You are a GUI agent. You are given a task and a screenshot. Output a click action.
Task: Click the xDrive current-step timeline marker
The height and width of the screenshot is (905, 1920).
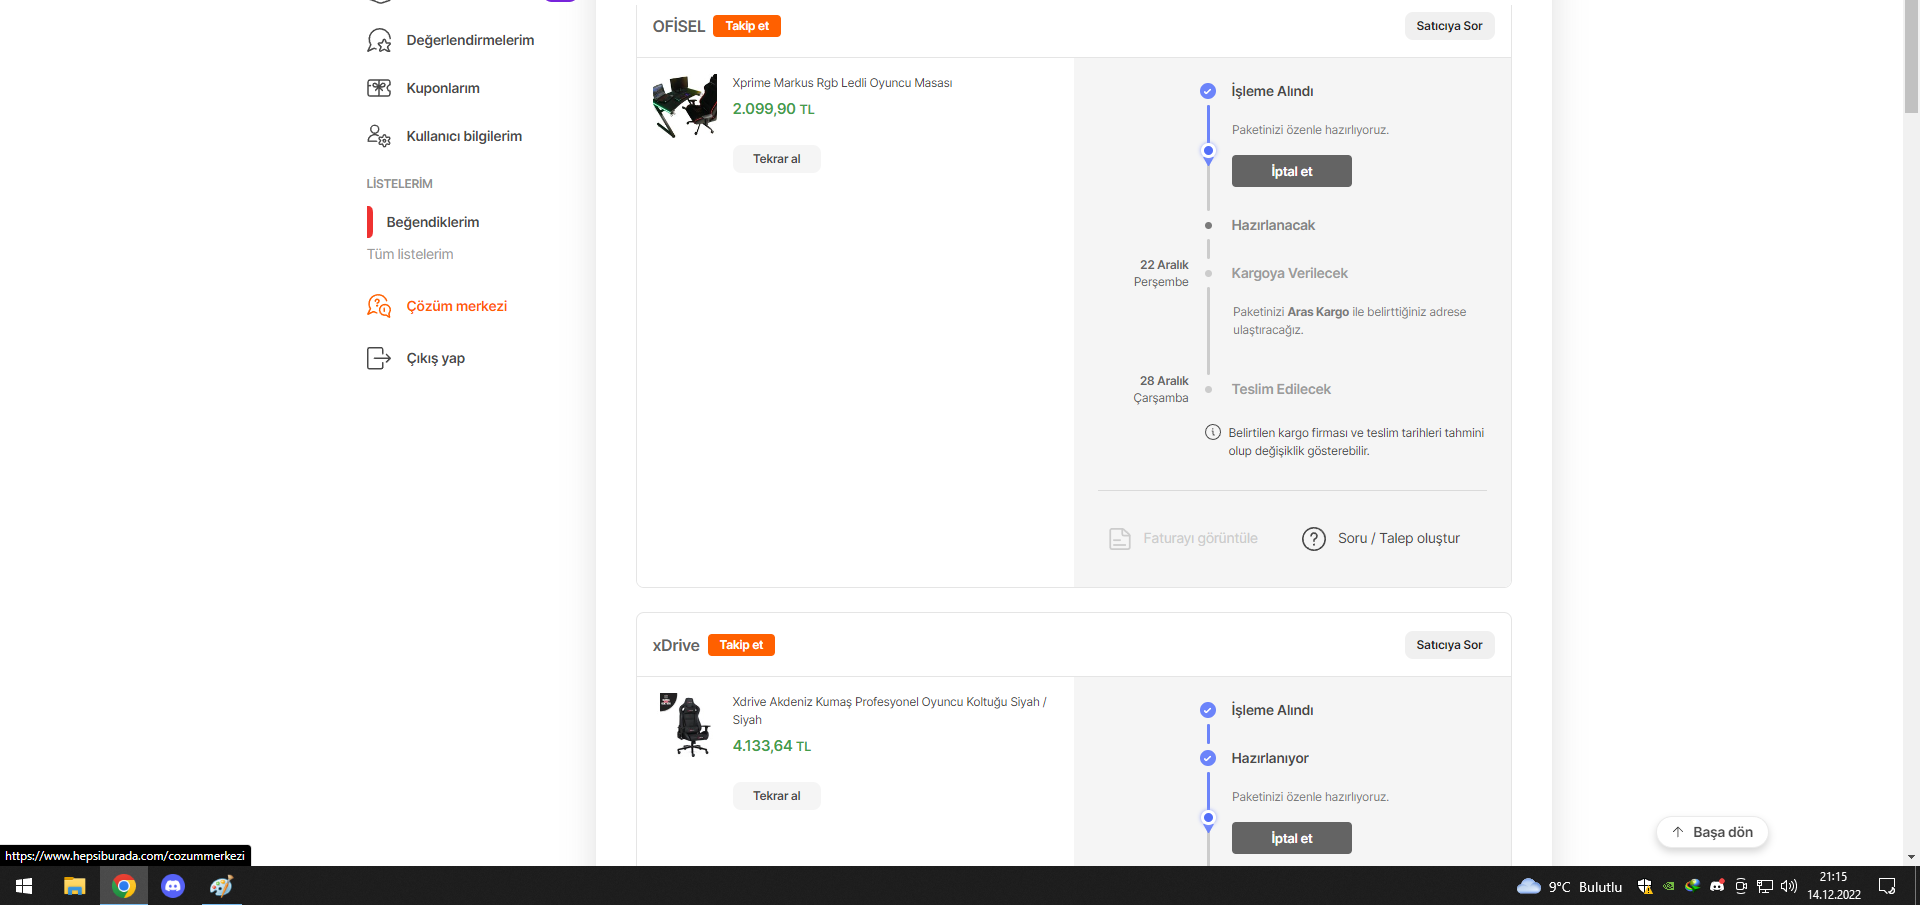tap(1208, 819)
